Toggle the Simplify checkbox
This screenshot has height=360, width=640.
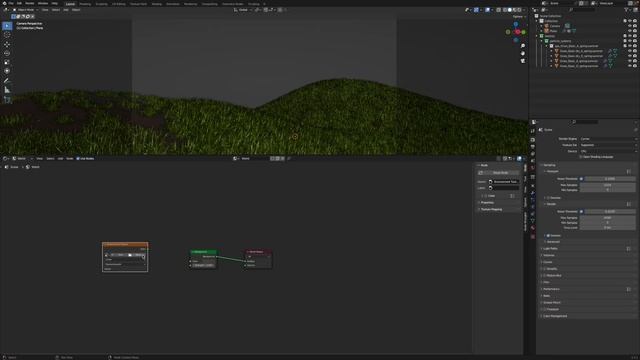[x=545, y=269]
